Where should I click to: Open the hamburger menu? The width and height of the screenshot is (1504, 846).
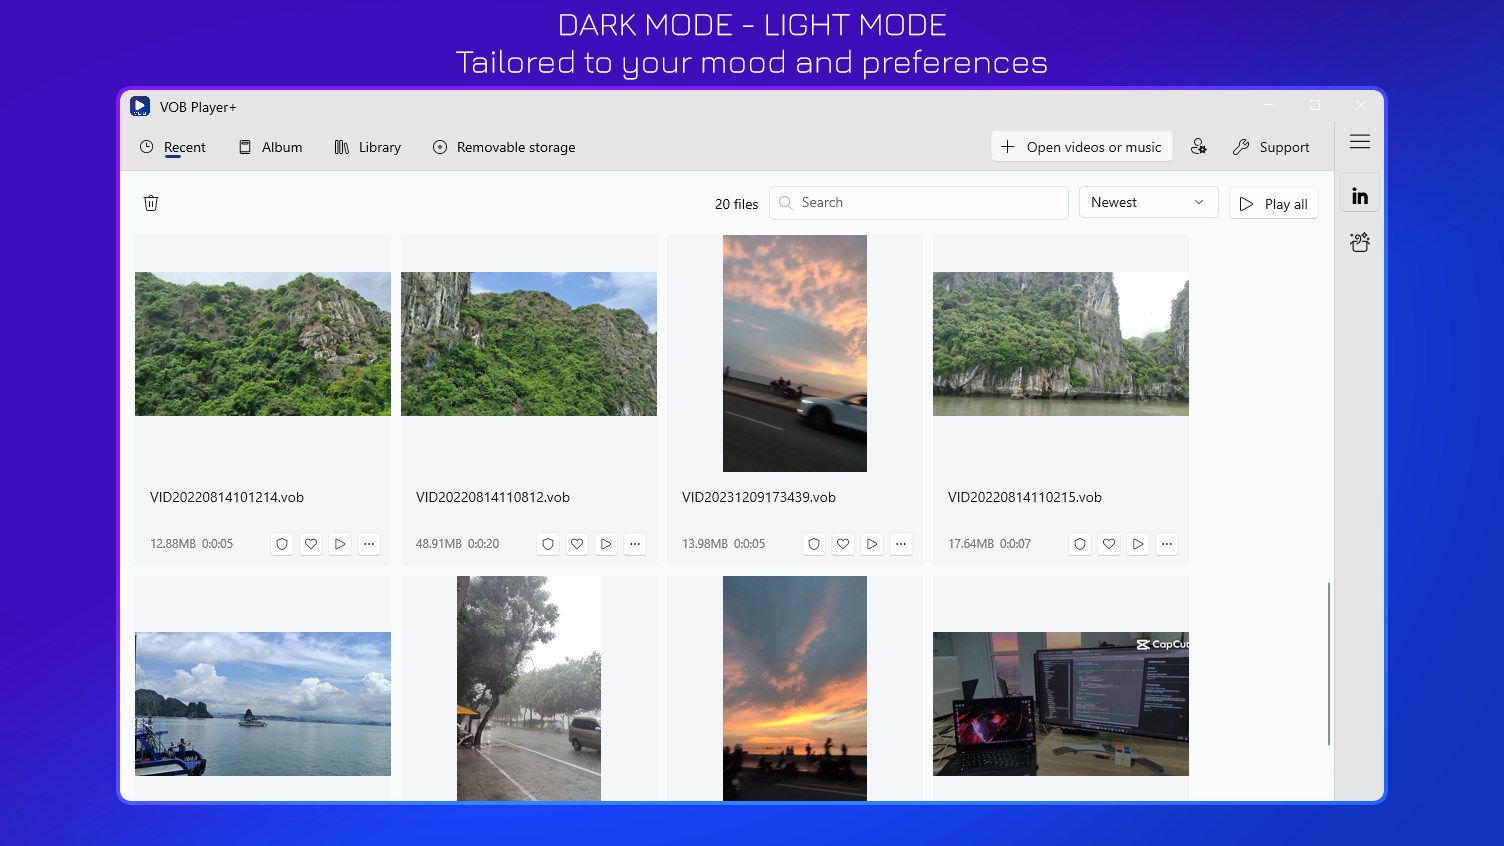pos(1359,142)
